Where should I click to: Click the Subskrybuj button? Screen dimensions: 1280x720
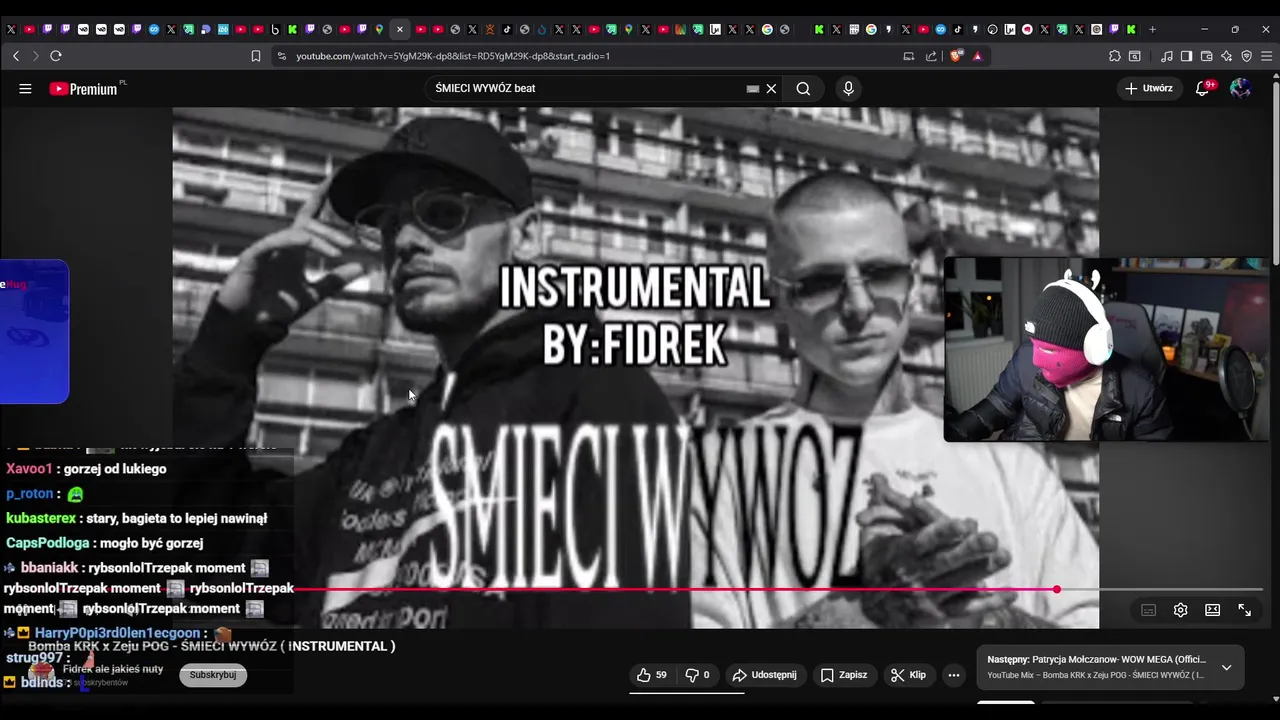[x=212, y=675]
